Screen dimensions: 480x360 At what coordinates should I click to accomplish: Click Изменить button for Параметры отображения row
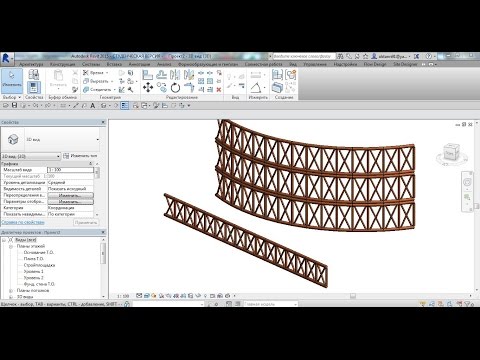[x=70, y=202]
